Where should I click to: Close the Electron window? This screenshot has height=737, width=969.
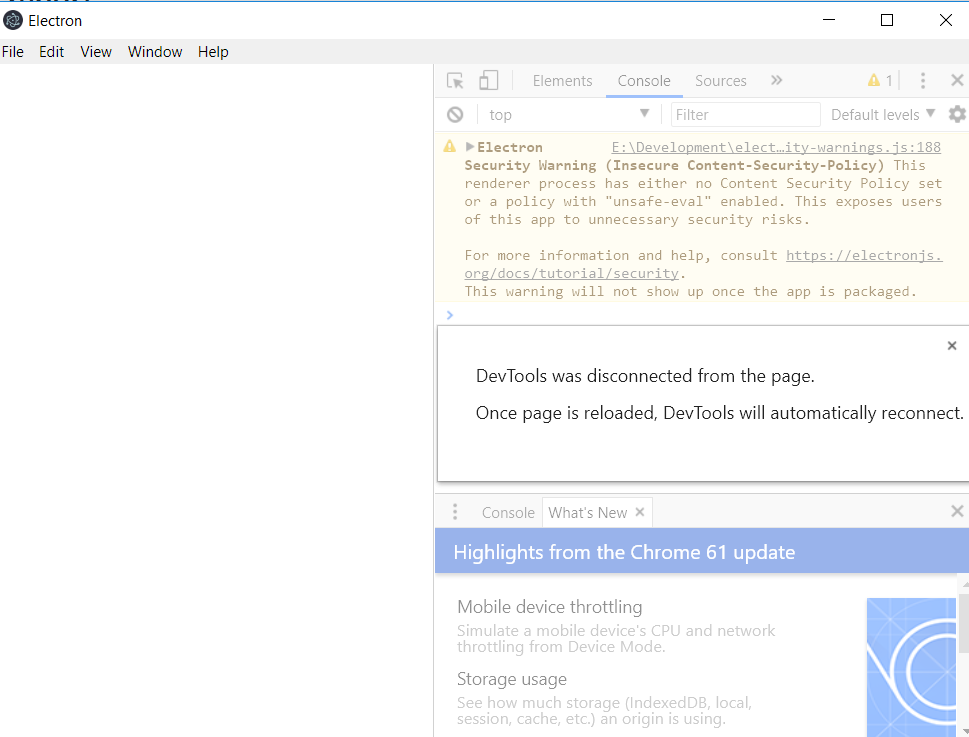pyautogui.click(x=946, y=20)
